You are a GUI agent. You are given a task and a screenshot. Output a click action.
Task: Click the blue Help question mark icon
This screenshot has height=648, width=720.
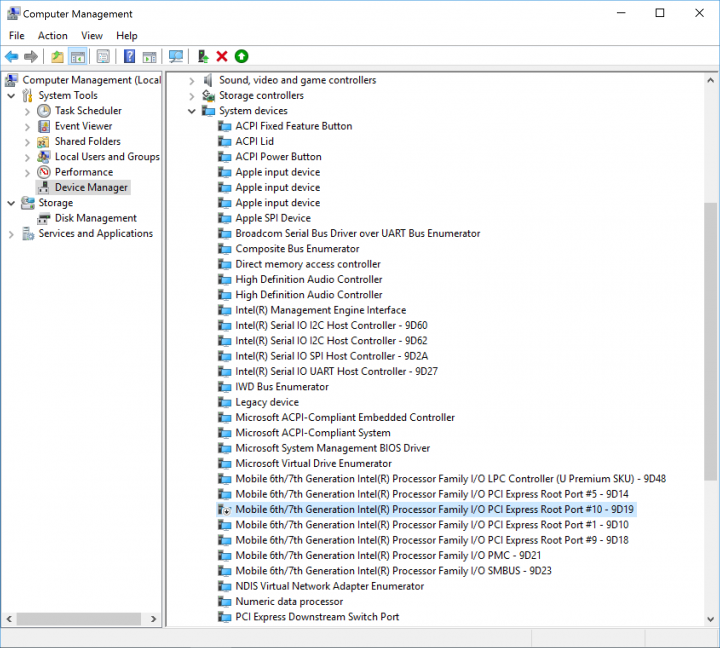pyautogui.click(x=129, y=56)
